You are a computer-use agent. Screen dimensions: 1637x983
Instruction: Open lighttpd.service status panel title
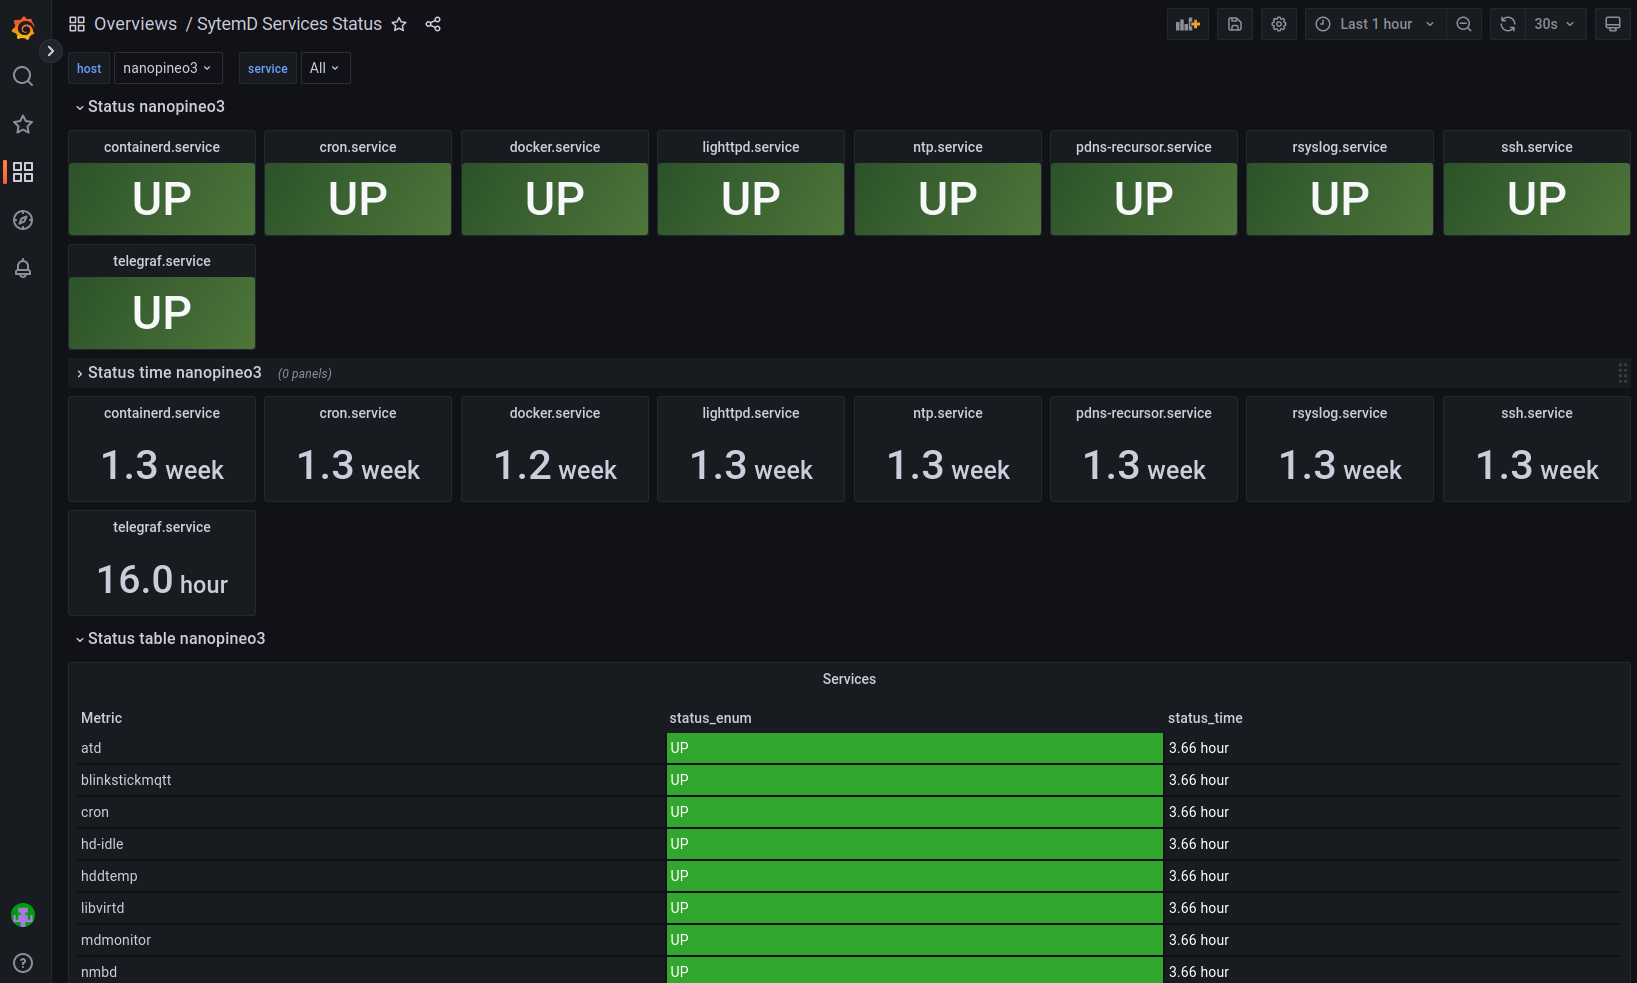(x=751, y=147)
